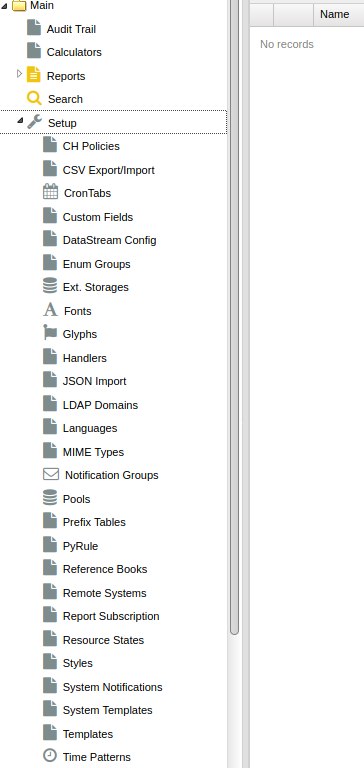
Task: Click the Glyphs flag icon
Action: (50, 333)
